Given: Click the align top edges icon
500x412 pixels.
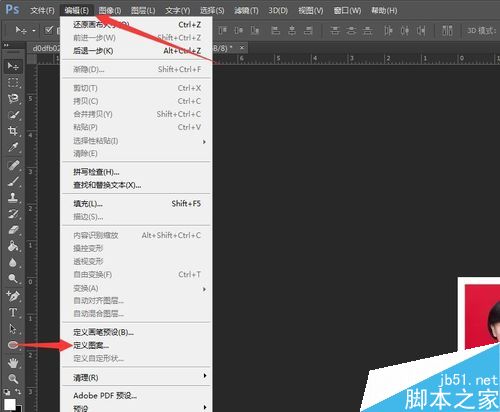Looking at the screenshot, I should coord(222,31).
